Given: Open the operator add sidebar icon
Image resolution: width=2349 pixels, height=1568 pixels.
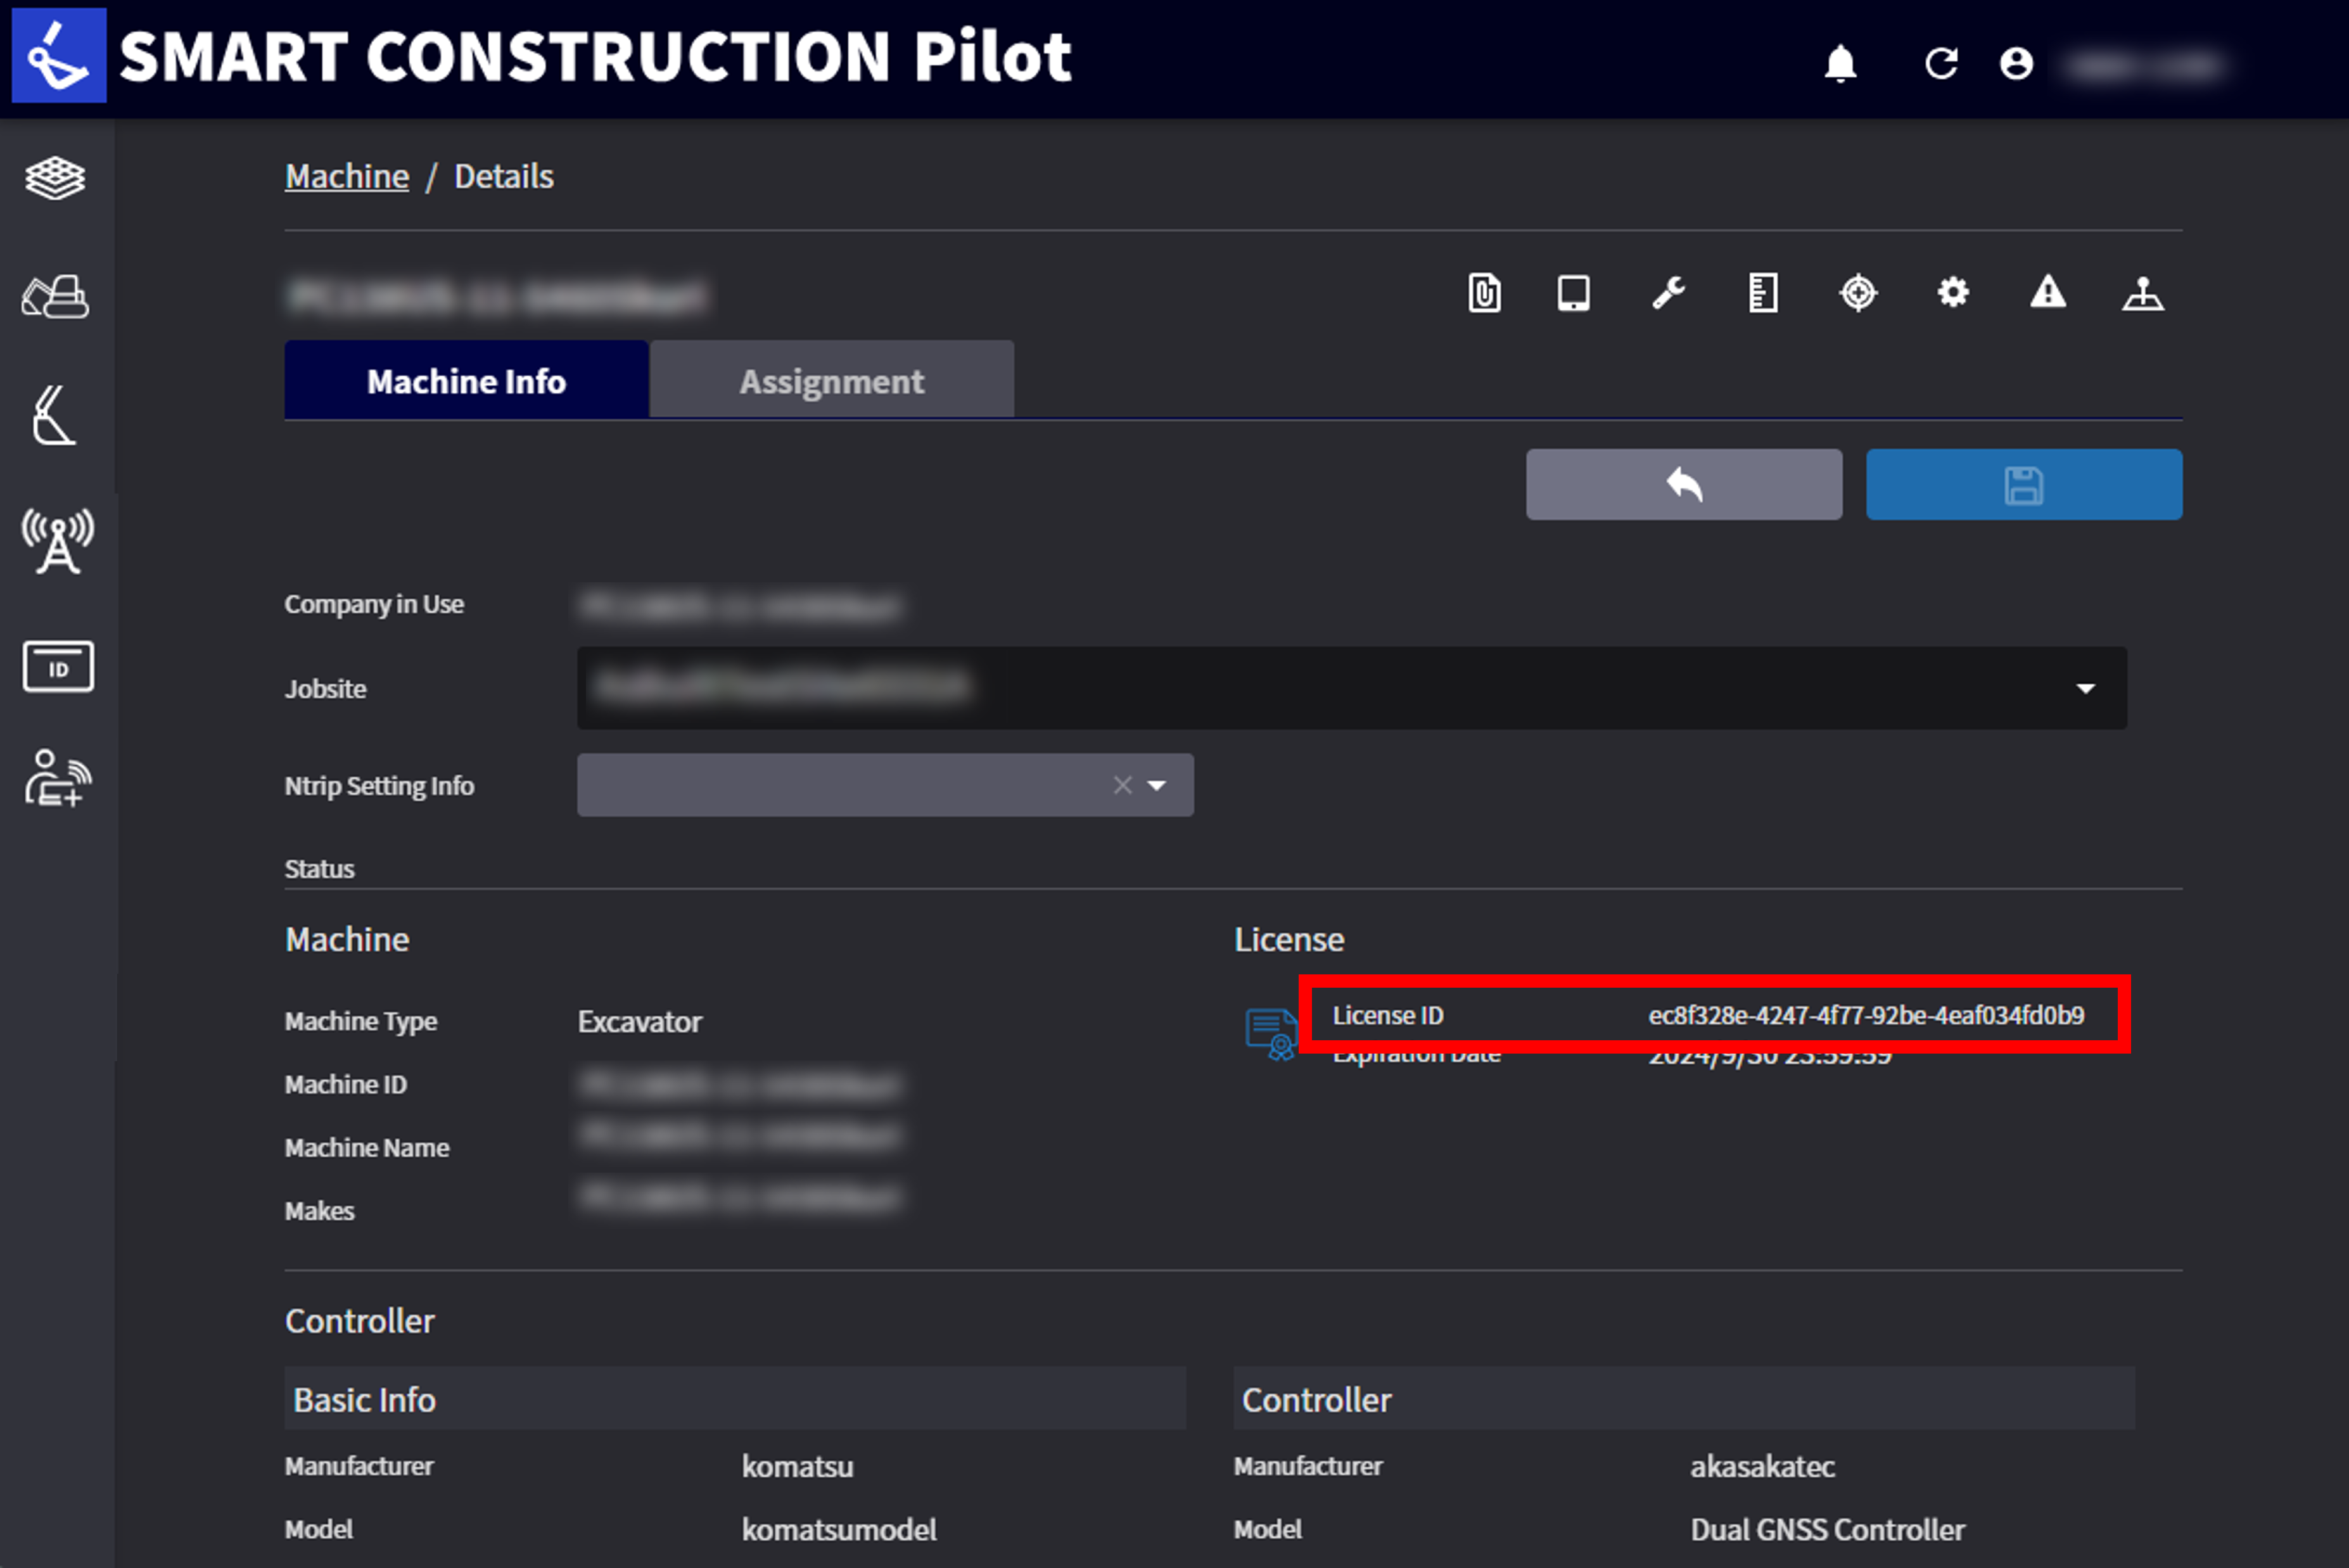Looking at the screenshot, I should coord(58,778).
